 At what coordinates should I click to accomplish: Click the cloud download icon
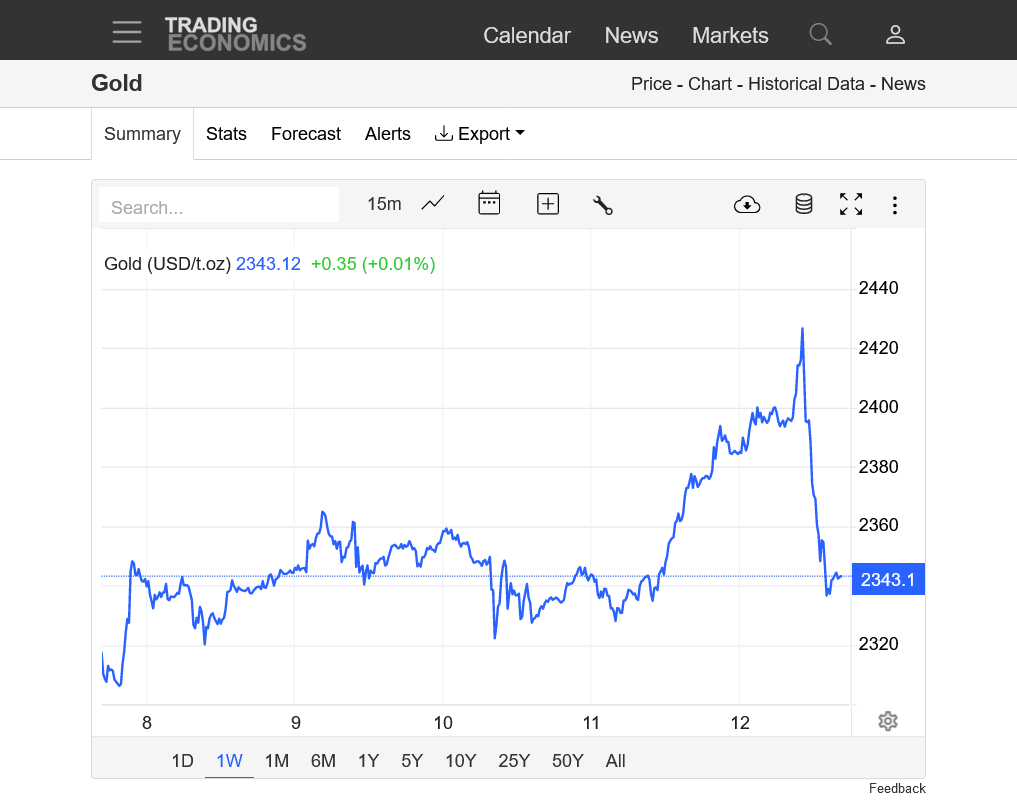pos(747,205)
